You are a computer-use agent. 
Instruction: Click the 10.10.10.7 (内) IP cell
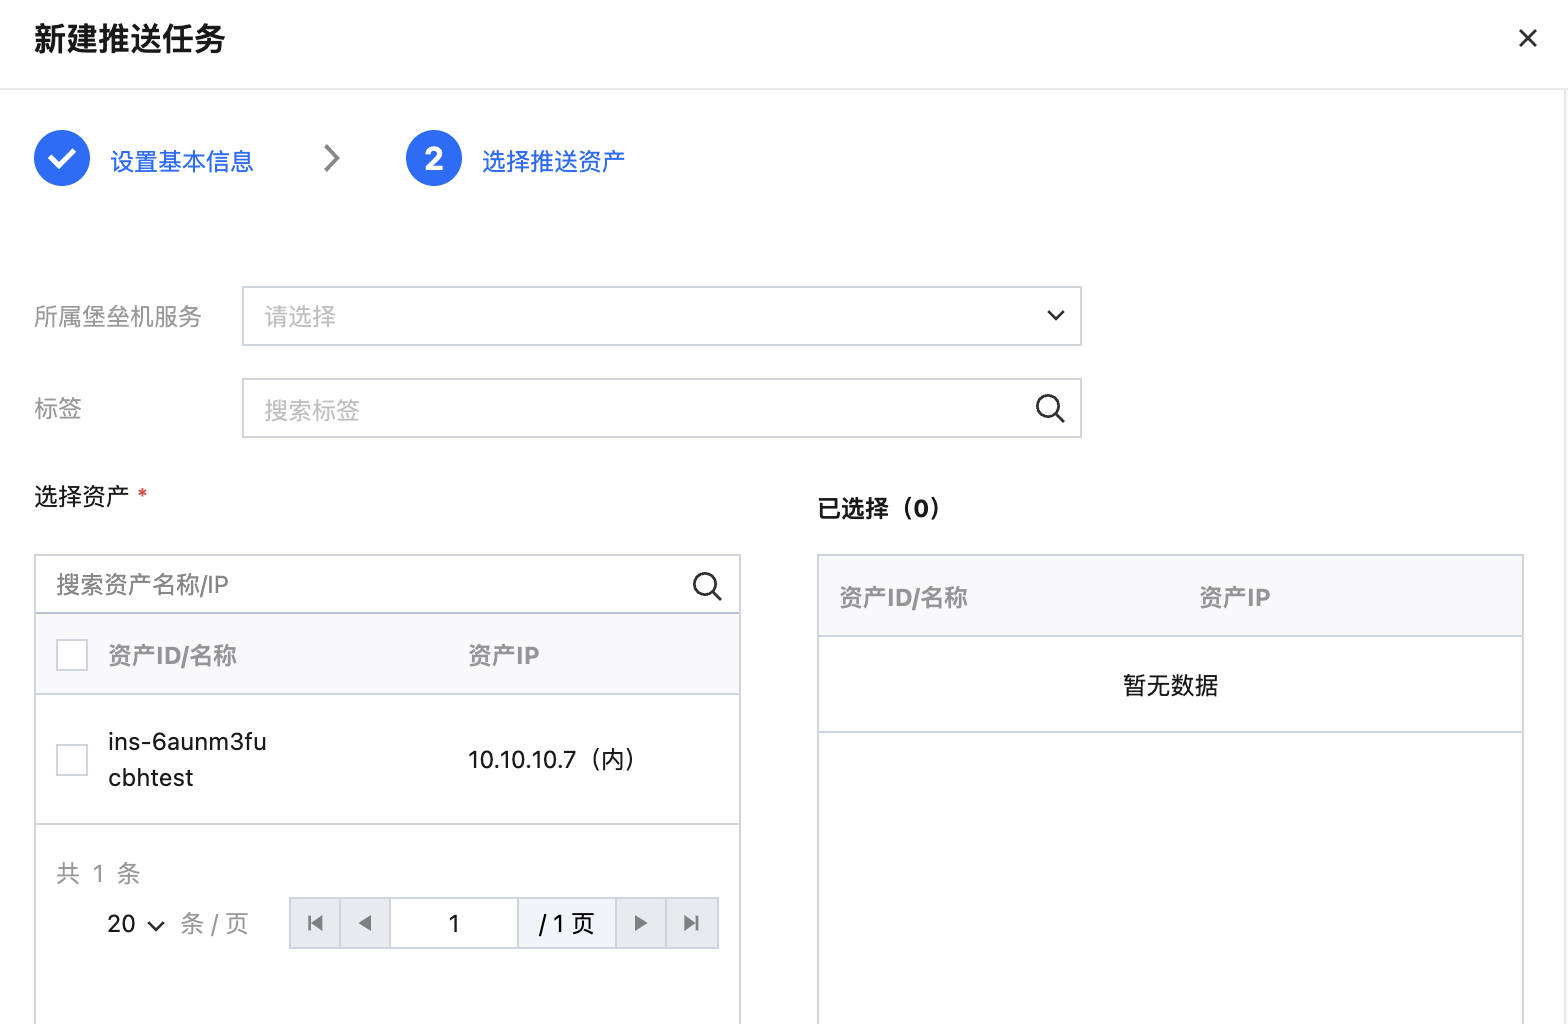pos(551,760)
